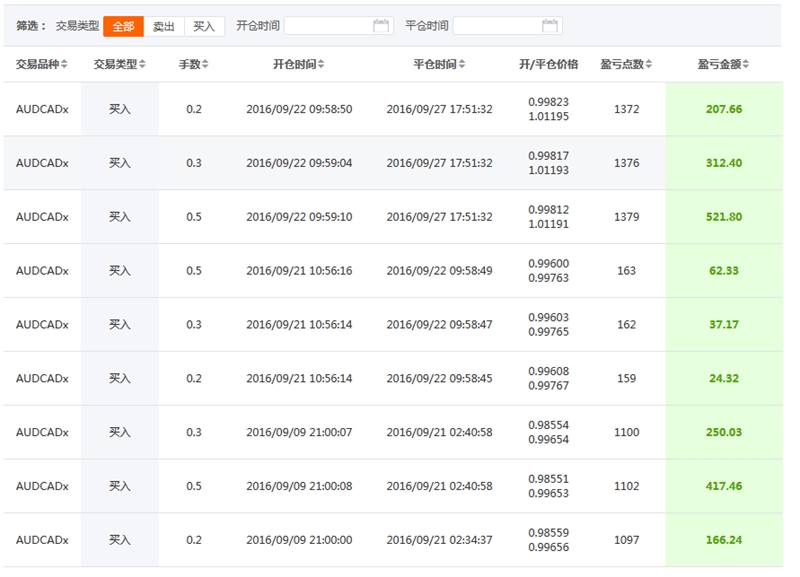Select profit amount 521.80

[x=724, y=217]
